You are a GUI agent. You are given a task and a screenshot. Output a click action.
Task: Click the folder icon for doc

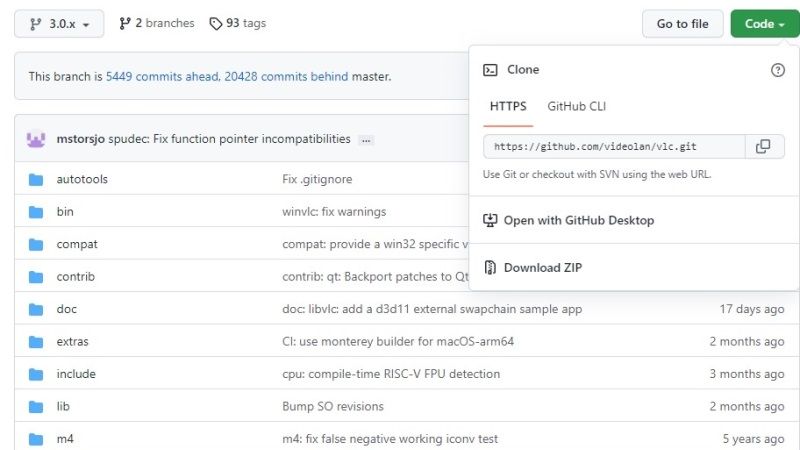coord(36,309)
